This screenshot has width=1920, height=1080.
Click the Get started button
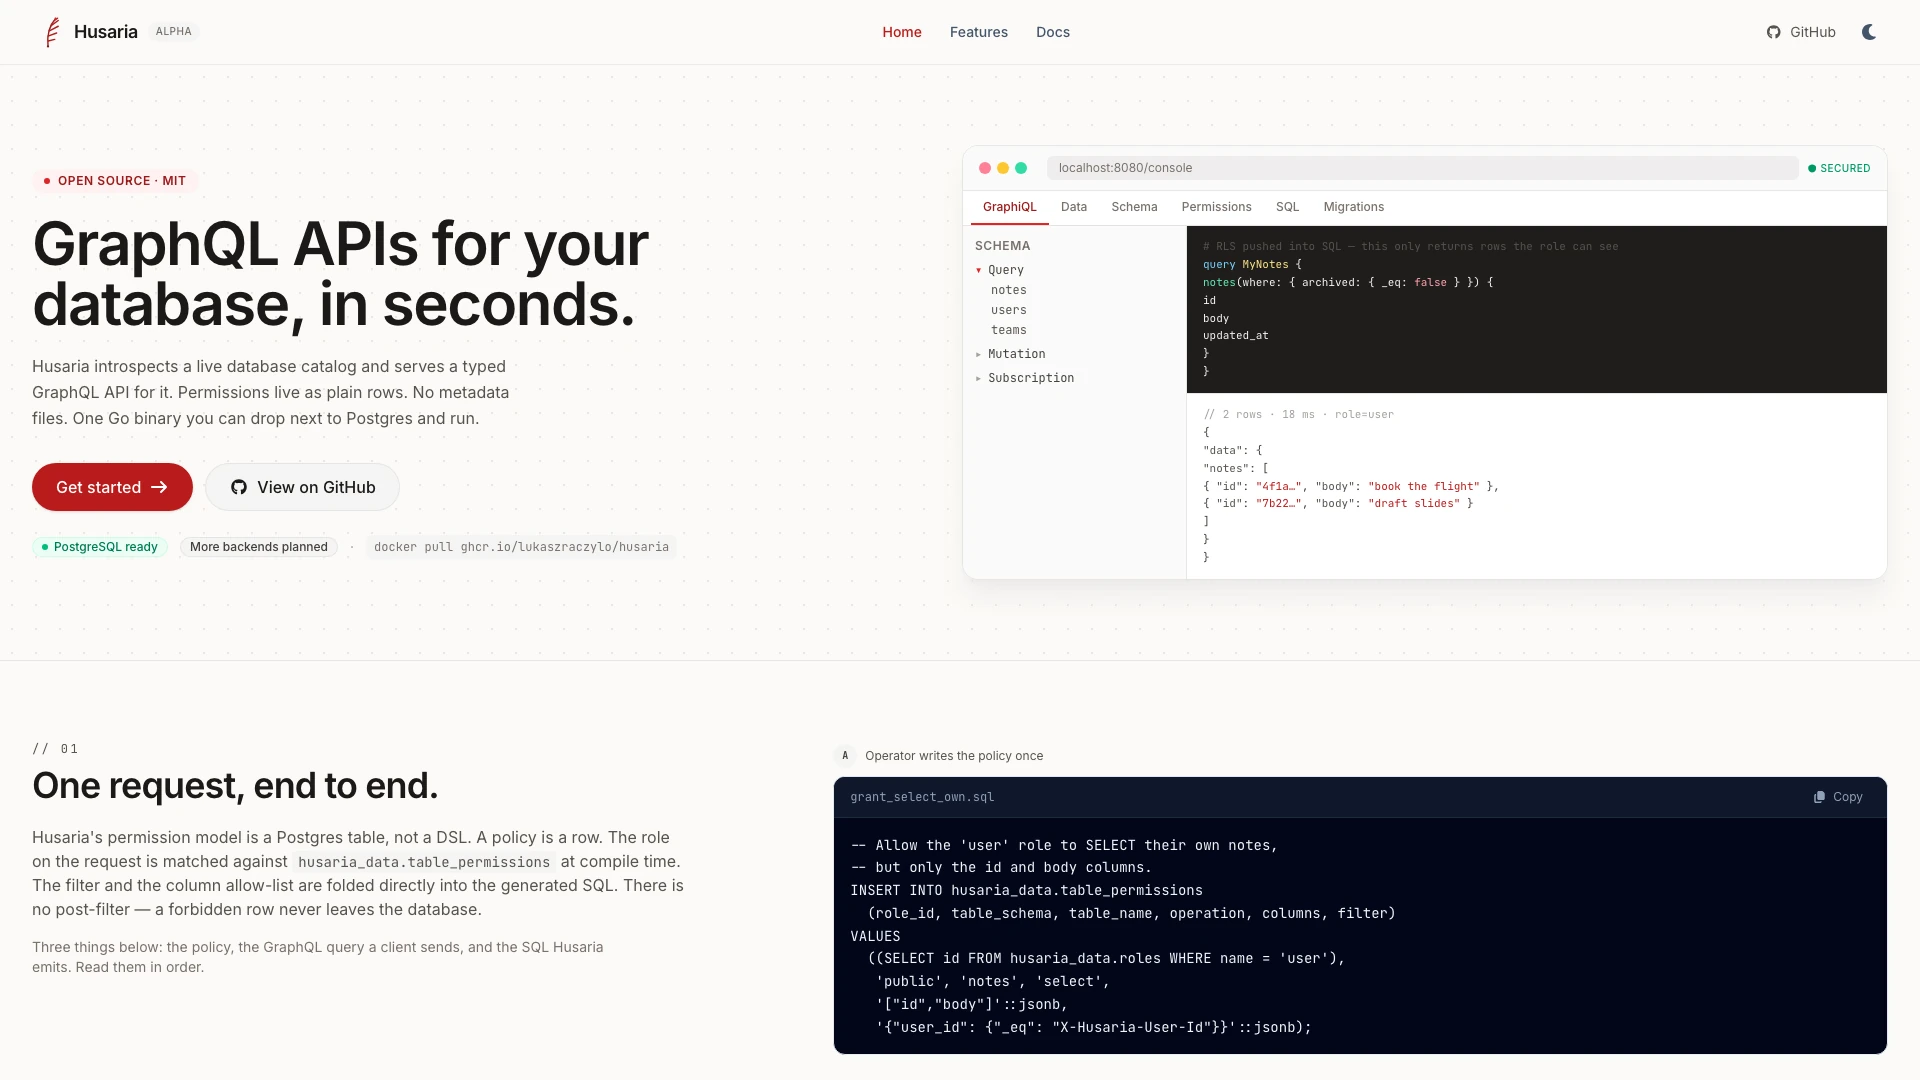[x=112, y=487]
